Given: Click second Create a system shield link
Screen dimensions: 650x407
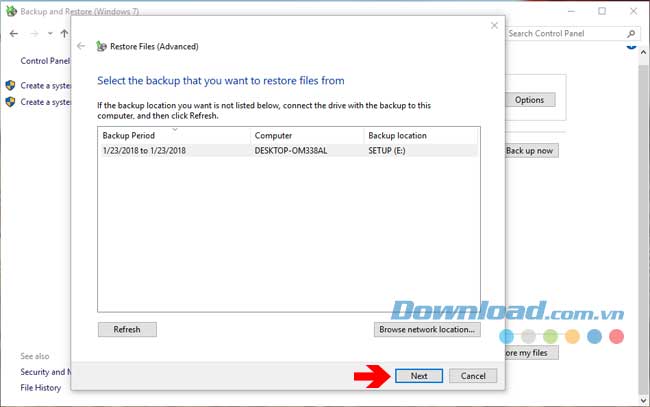Looking at the screenshot, I should pyautogui.click(x=46, y=102).
